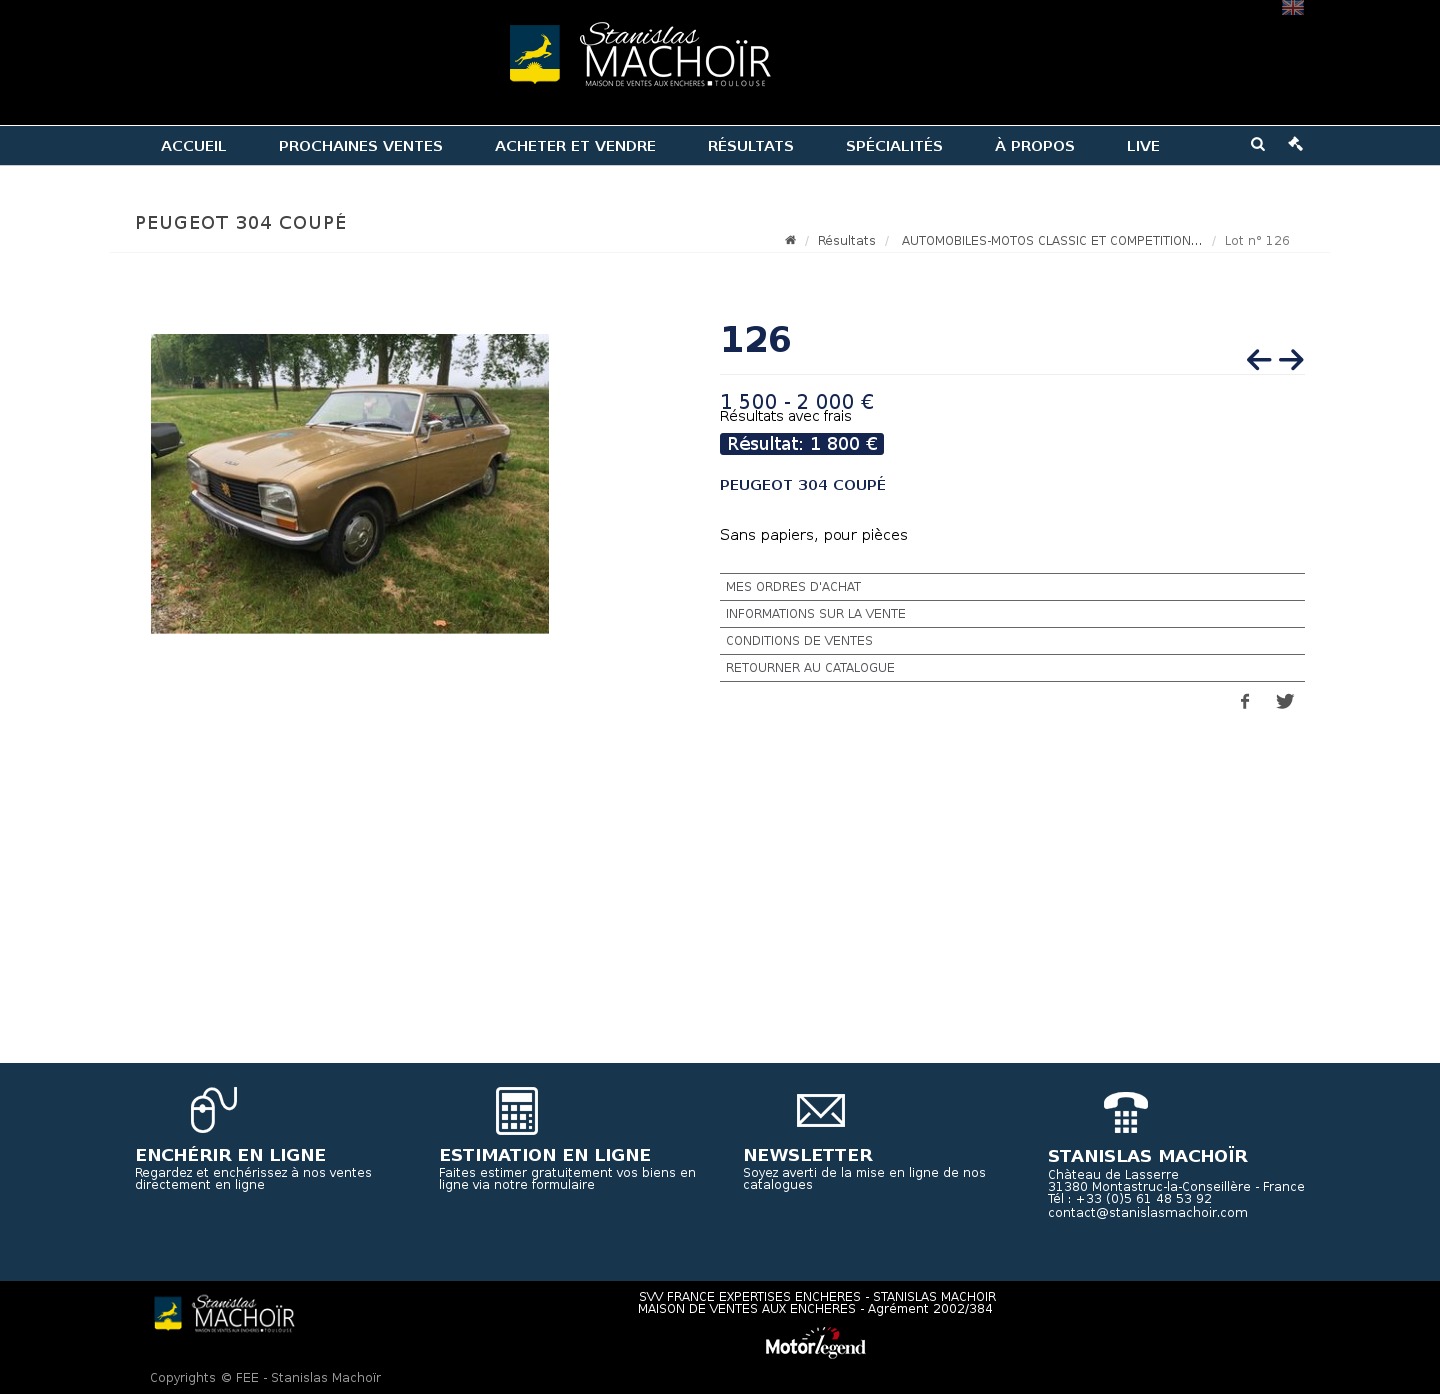
Task: Open Prochaines Ventes menu
Action: coord(360,146)
